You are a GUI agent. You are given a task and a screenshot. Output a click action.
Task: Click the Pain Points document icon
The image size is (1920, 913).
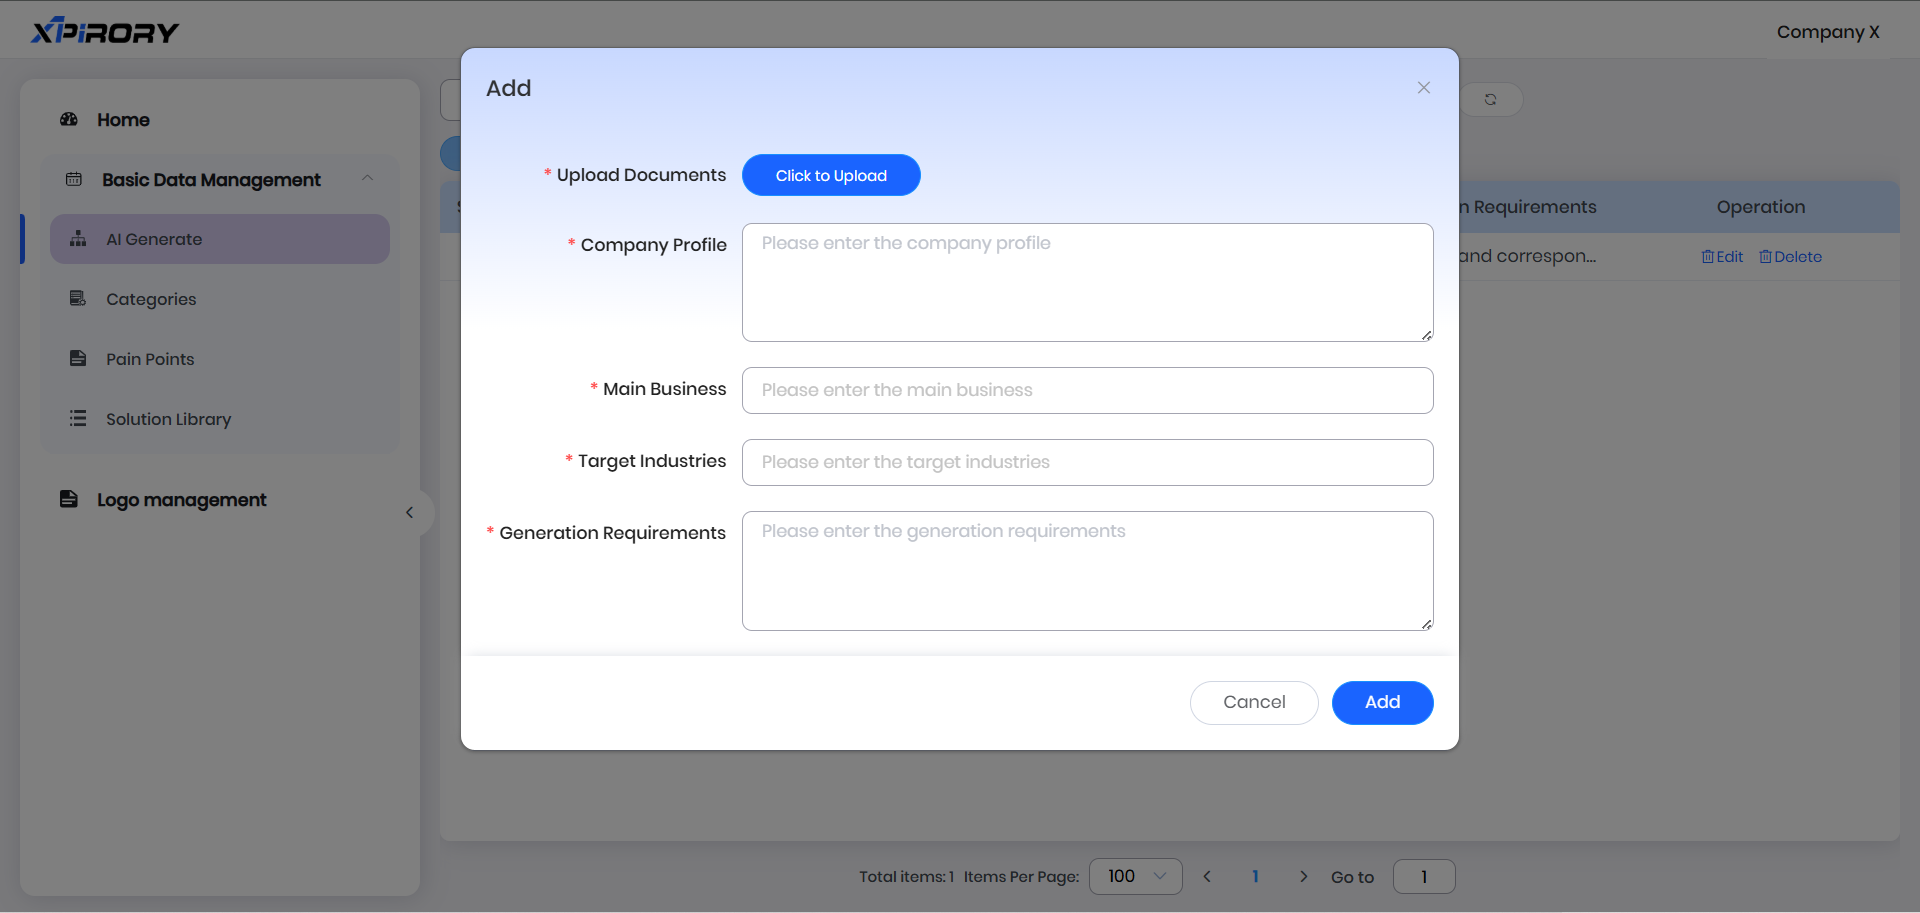(x=78, y=359)
